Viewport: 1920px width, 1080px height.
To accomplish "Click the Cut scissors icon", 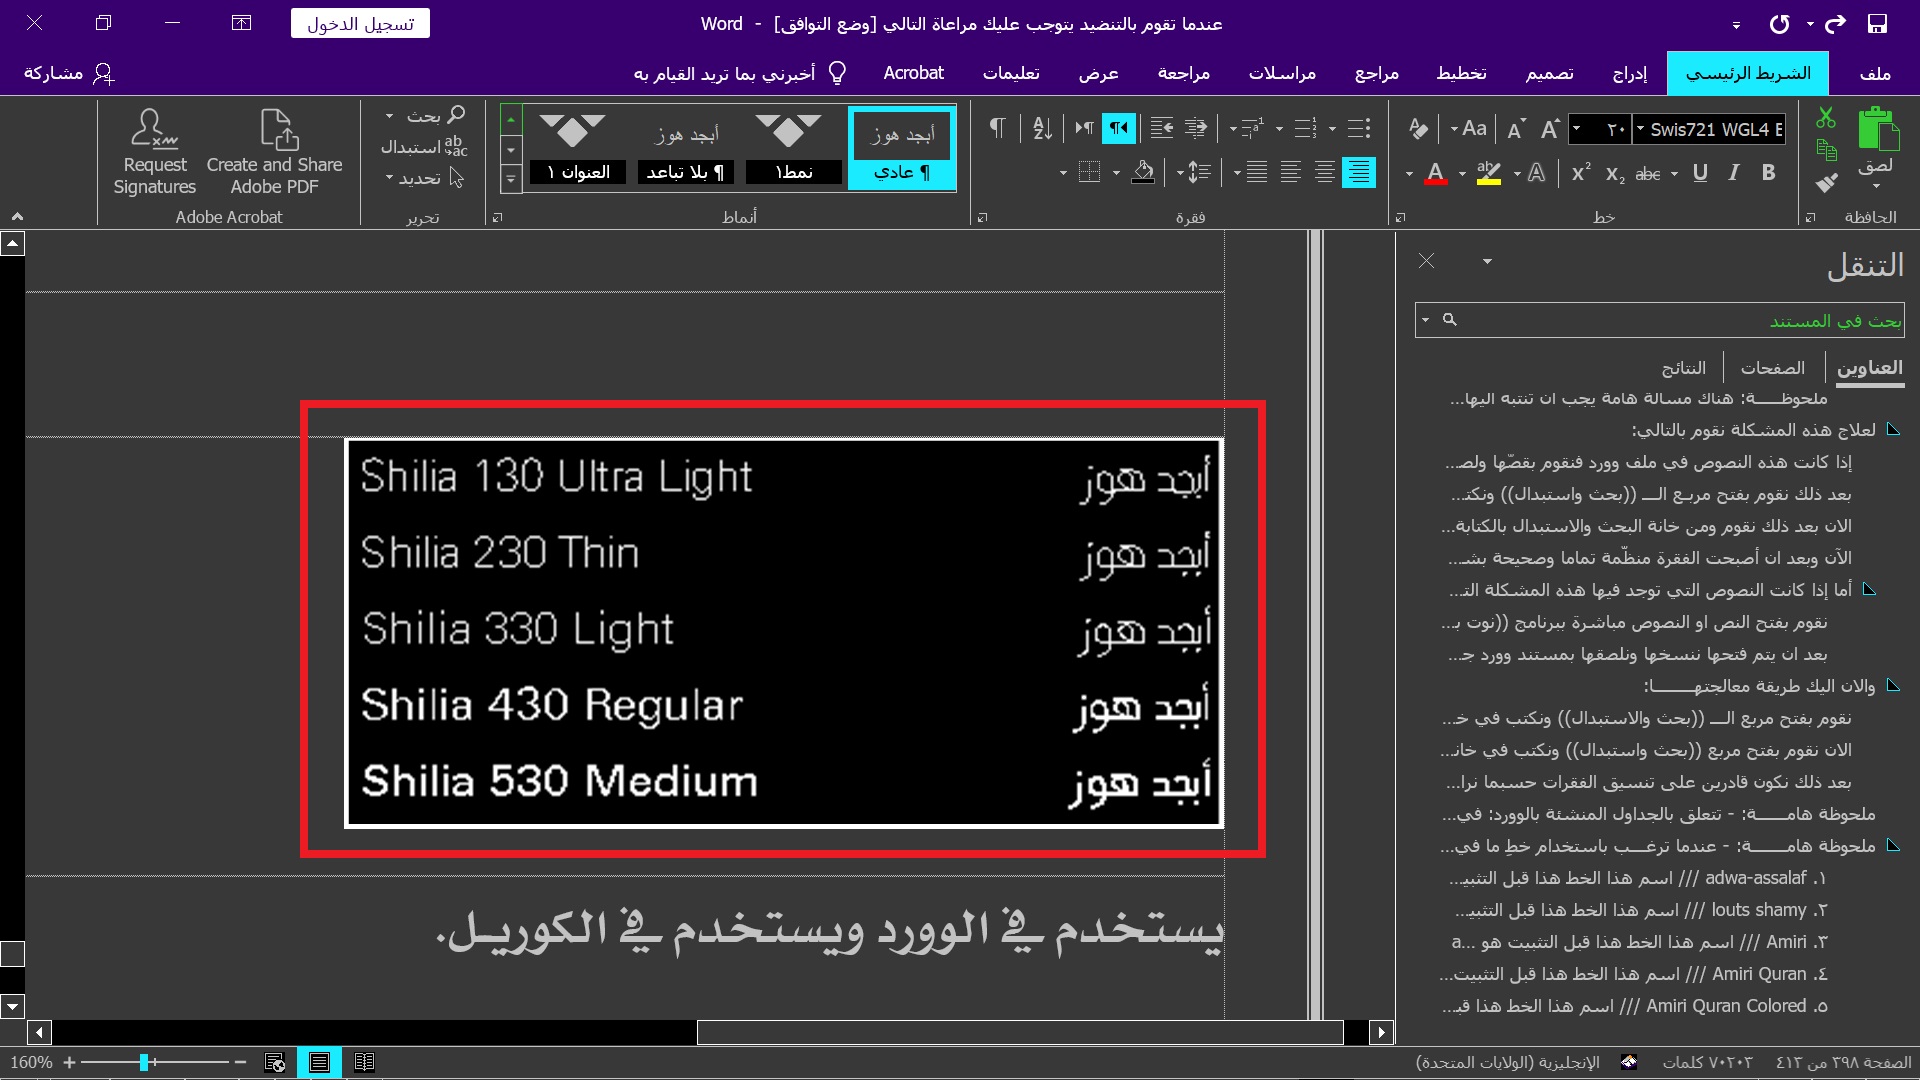I will click(x=1826, y=118).
